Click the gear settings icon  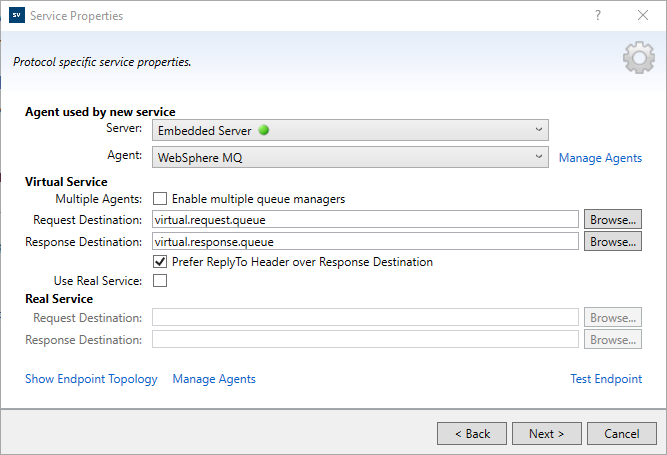click(x=638, y=59)
